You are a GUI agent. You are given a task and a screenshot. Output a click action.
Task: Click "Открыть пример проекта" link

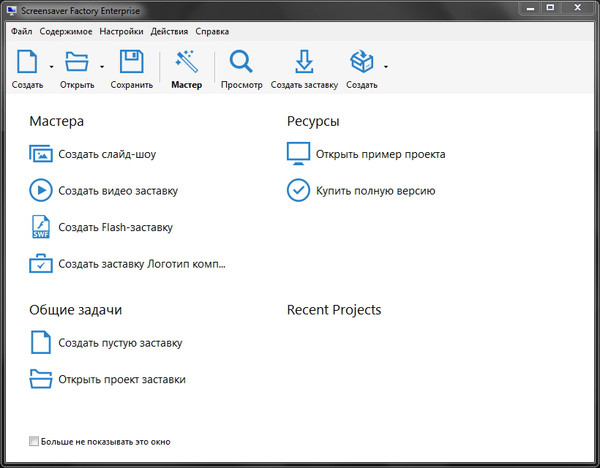(x=380, y=154)
